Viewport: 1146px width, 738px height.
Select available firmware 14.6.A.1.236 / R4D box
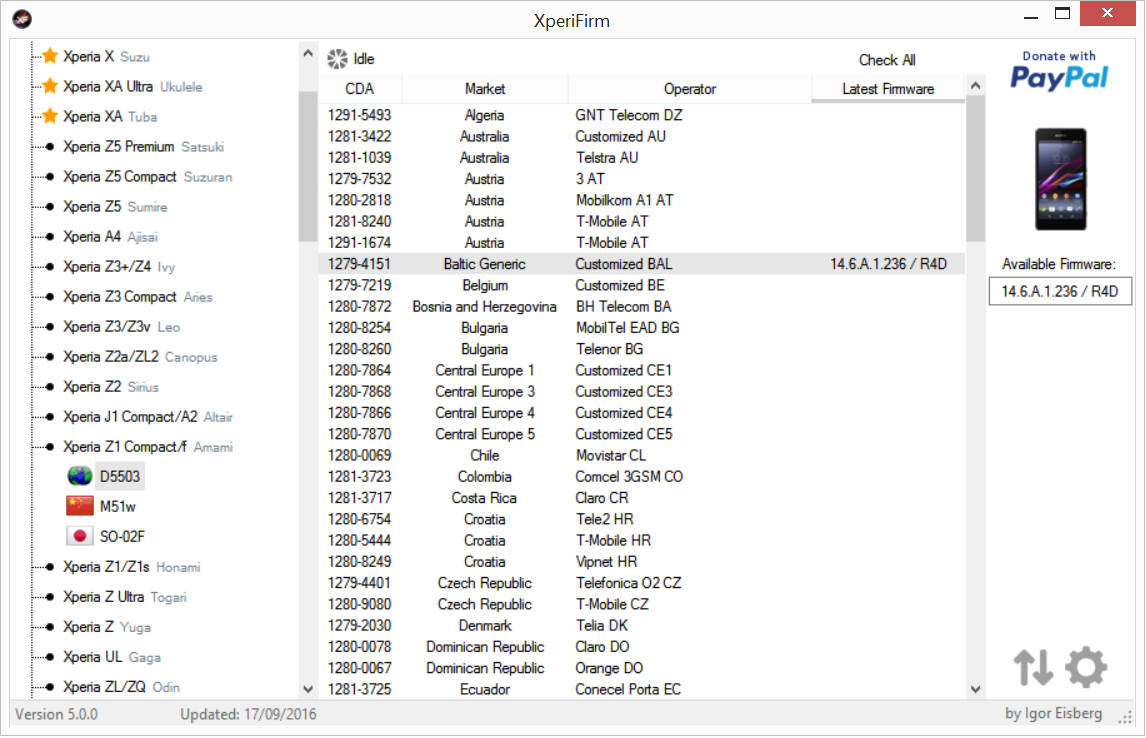[x=1060, y=292]
